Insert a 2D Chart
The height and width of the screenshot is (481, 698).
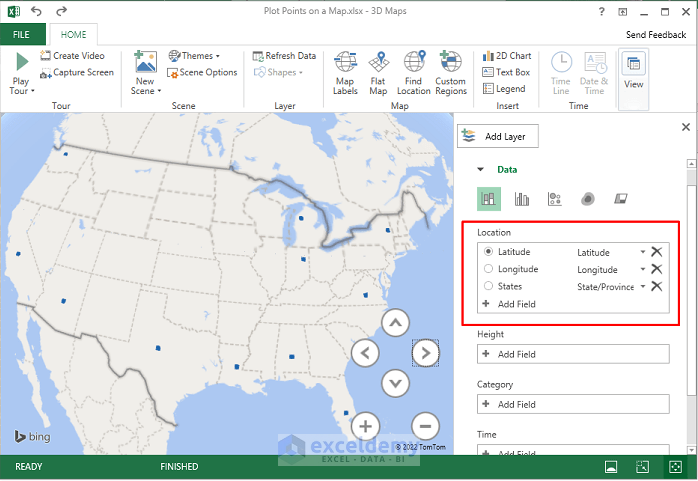point(507,56)
